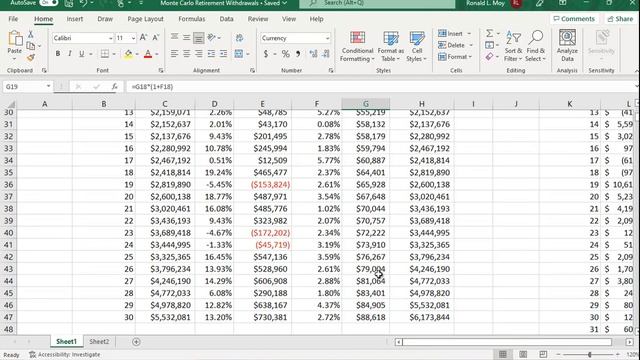Click the Clear eraser icon
Image resolution: width=640 pixels, height=360 pixels.
click(489, 57)
